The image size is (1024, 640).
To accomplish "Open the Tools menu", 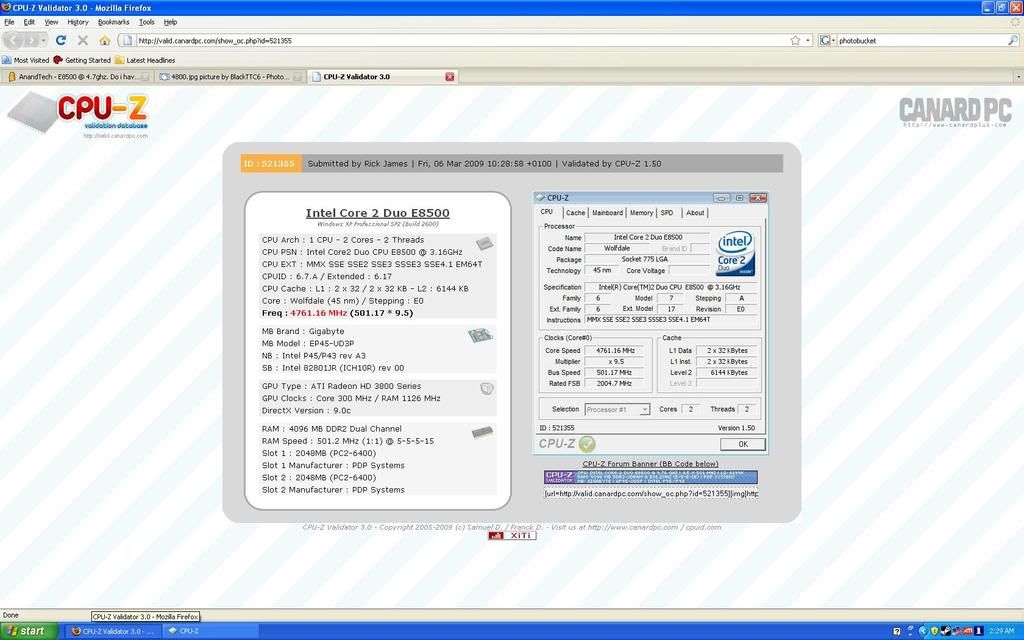I will 146,21.
